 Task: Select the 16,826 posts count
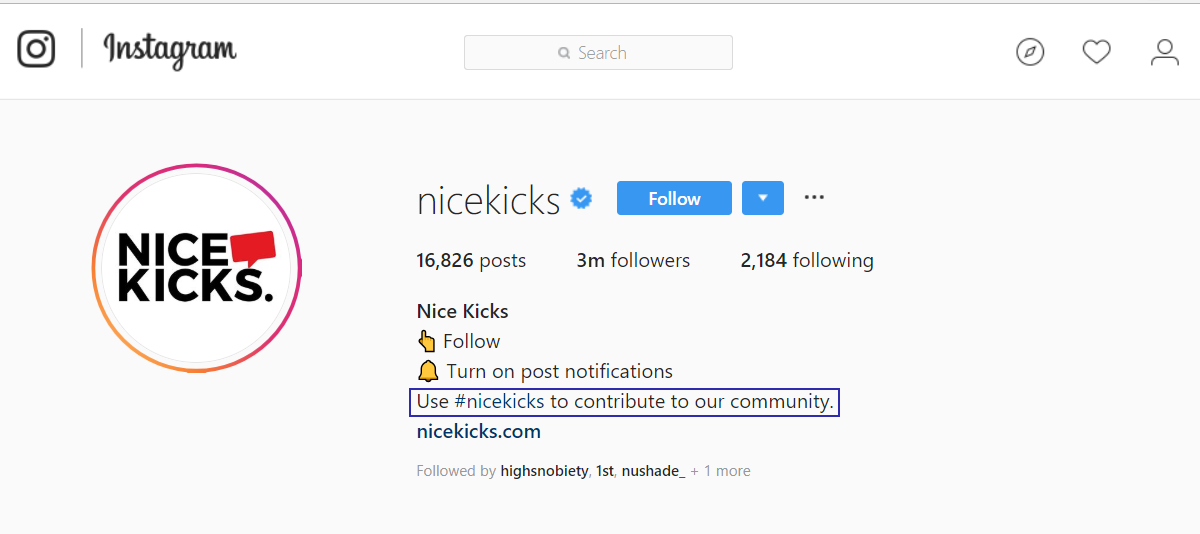[471, 261]
